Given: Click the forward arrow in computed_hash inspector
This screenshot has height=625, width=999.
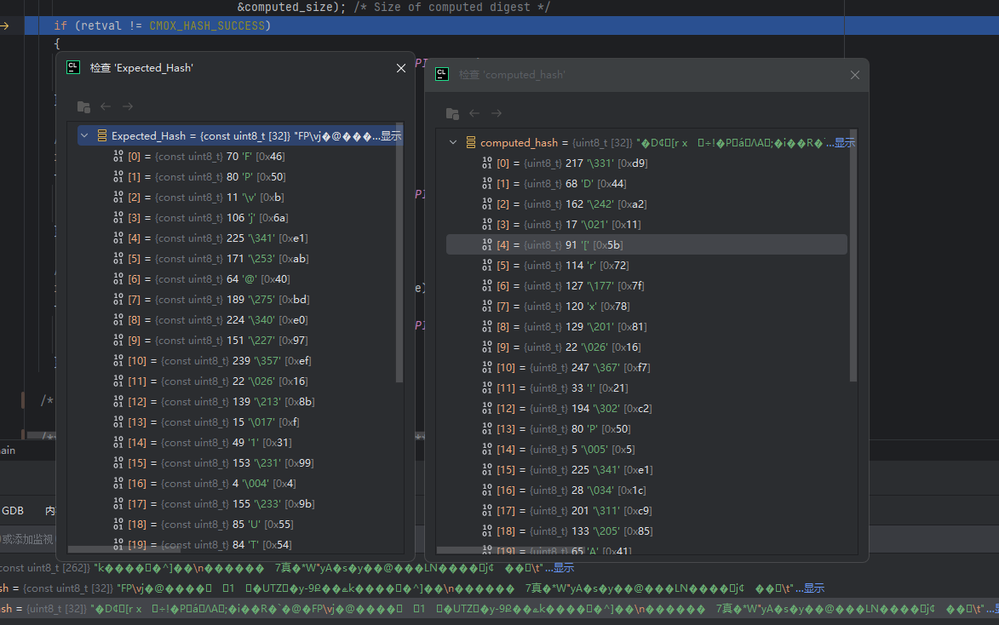Looking at the screenshot, I should point(497,114).
